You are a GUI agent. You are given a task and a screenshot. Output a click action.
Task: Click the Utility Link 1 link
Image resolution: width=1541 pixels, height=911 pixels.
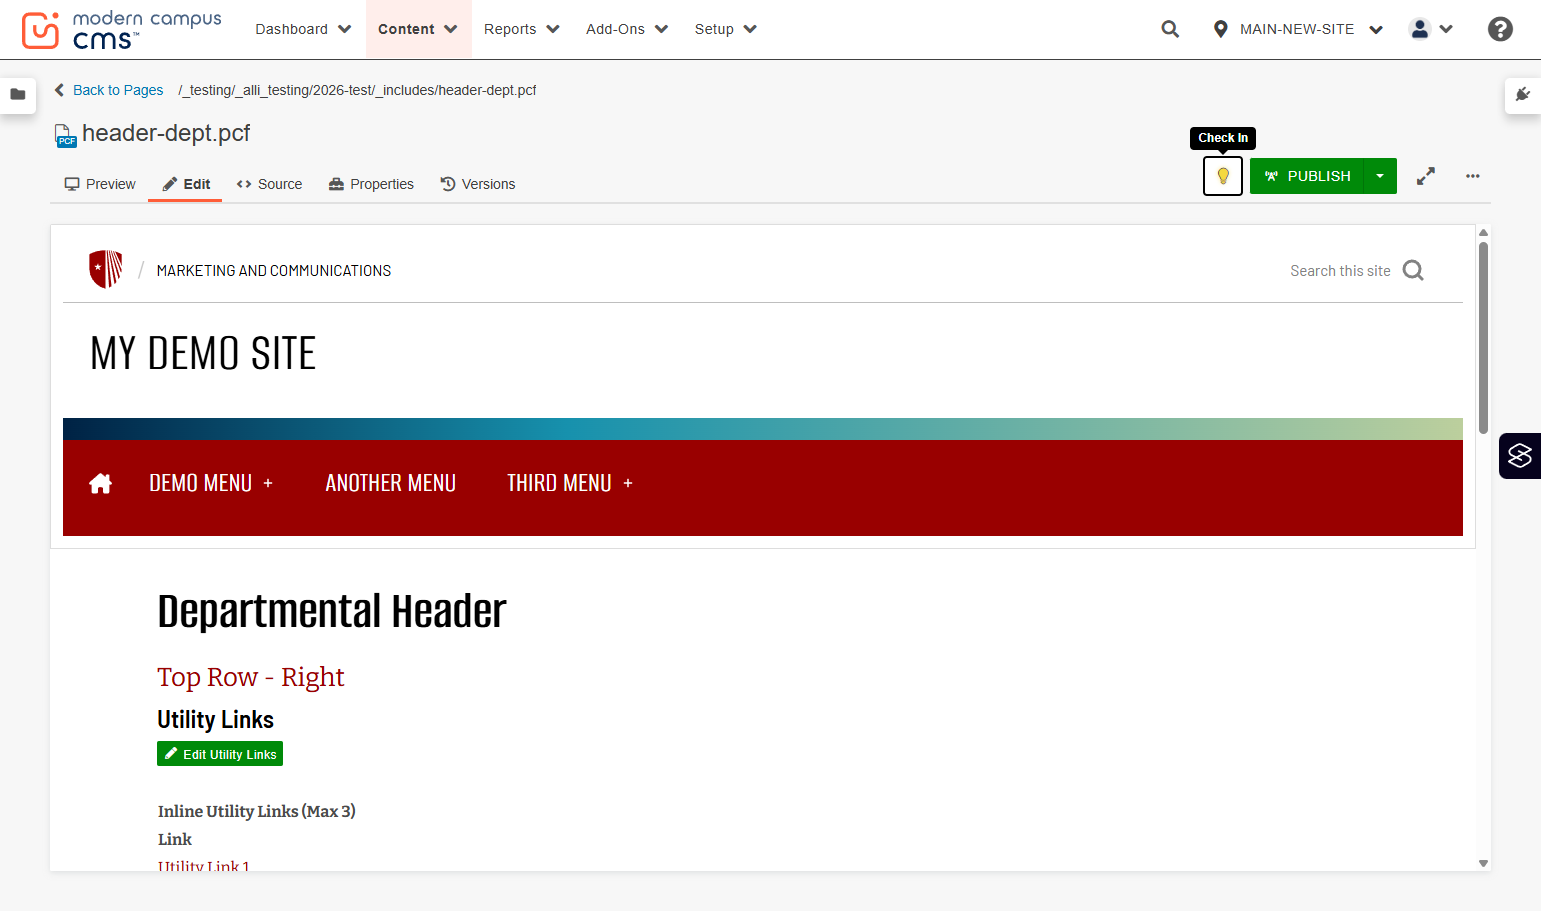tap(203, 866)
